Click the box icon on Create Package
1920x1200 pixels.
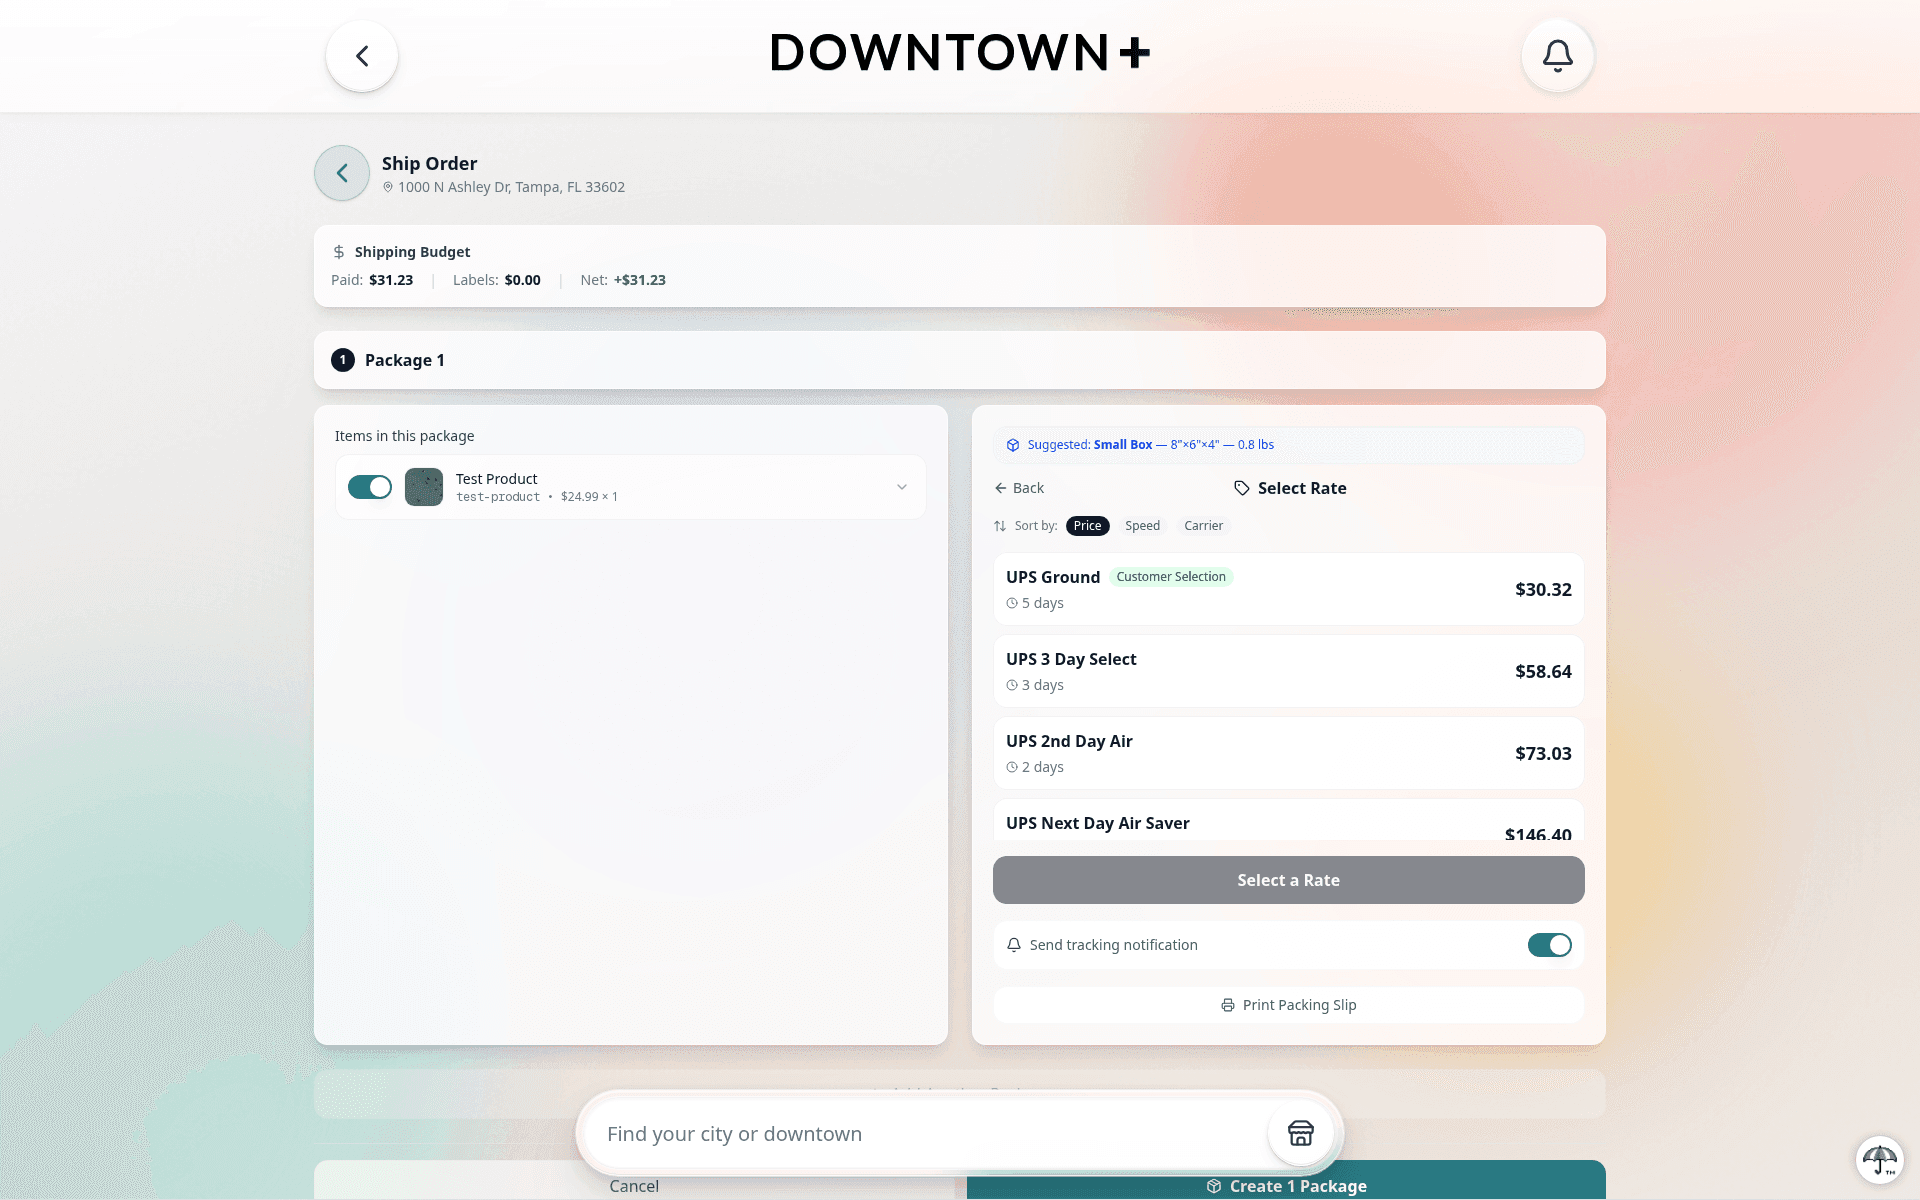(x=1214, y=1186)
